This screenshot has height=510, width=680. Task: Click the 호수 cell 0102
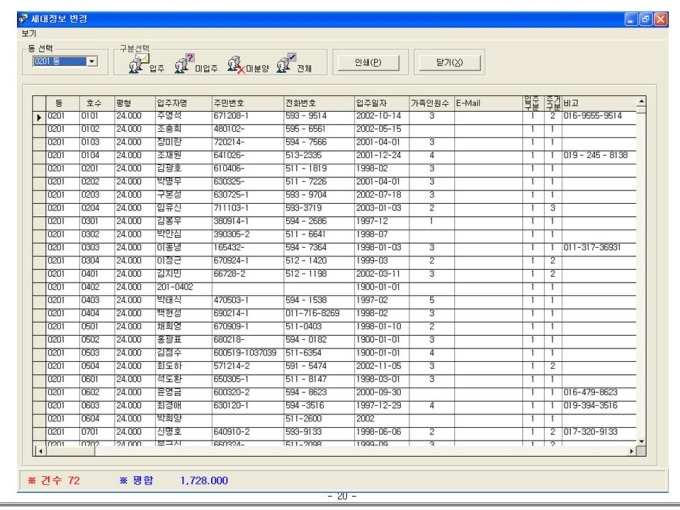point(97,129)
